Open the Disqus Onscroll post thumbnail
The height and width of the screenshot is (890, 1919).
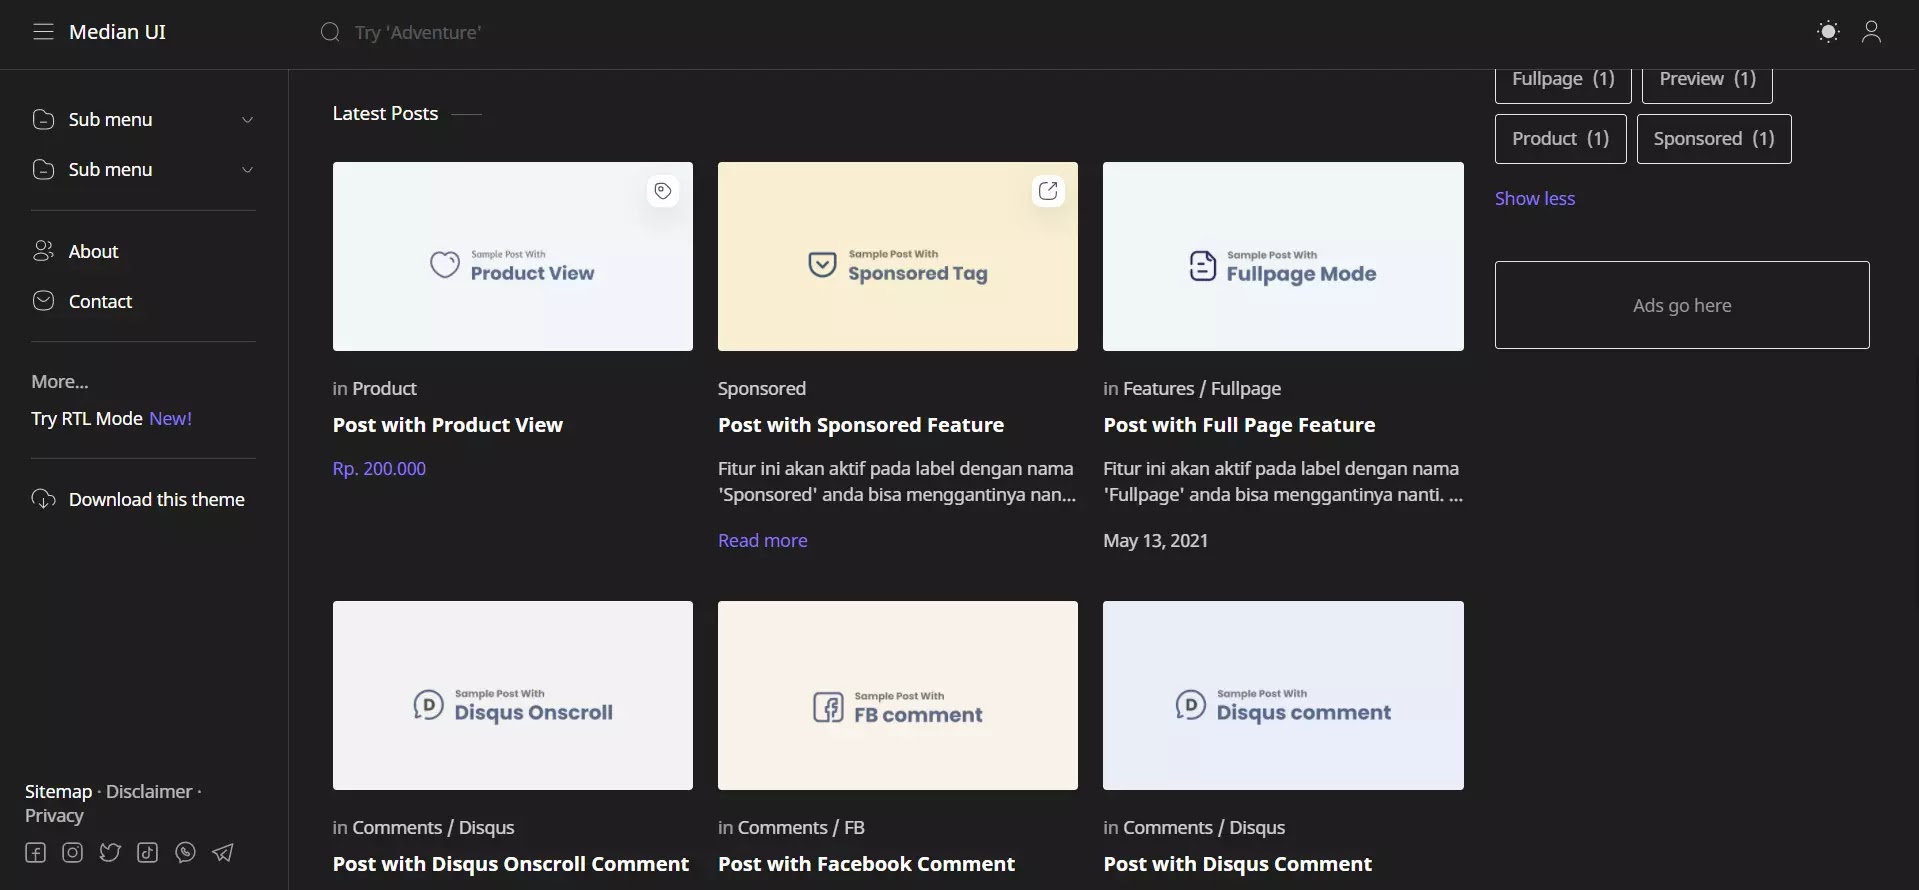(513, 695)
